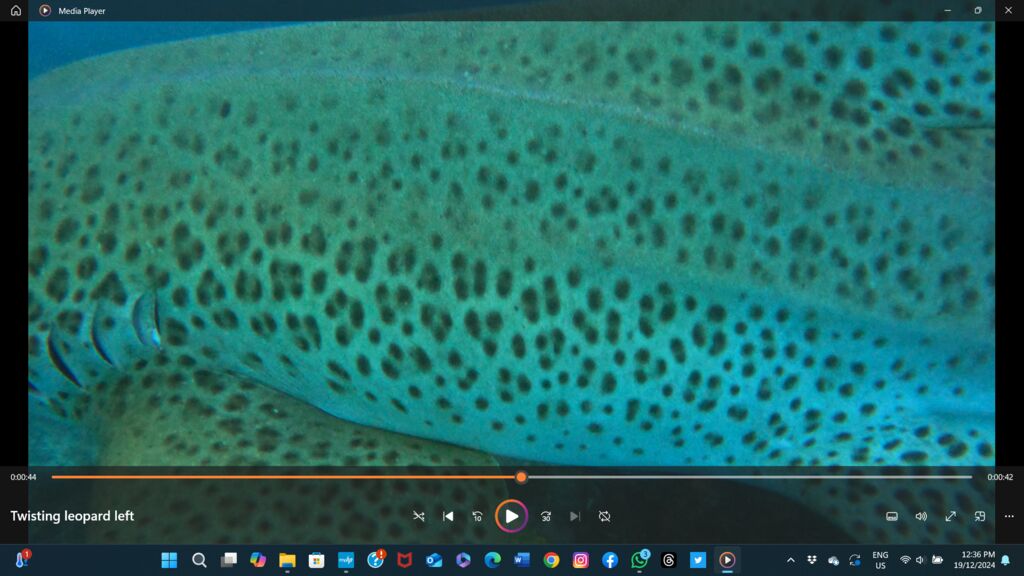Click the Home icon in title bar
1024x576 pixels.
16,11
